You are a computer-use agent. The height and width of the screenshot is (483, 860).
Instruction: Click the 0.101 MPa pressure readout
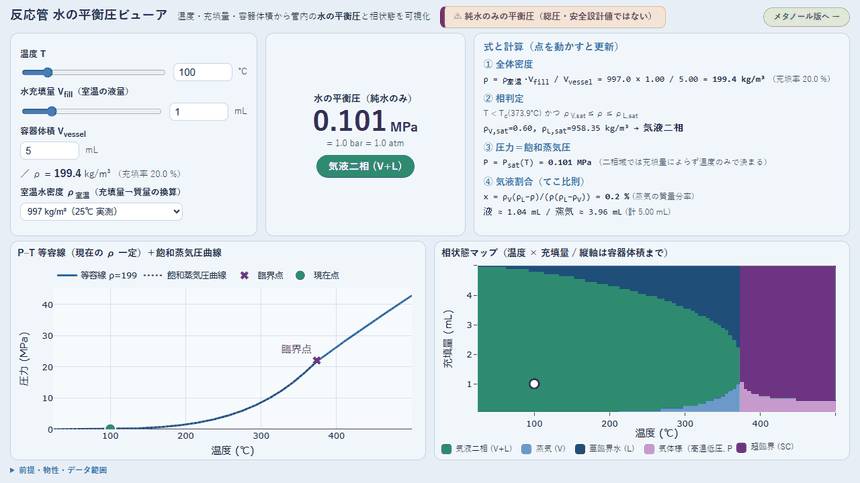pos(365,121)
